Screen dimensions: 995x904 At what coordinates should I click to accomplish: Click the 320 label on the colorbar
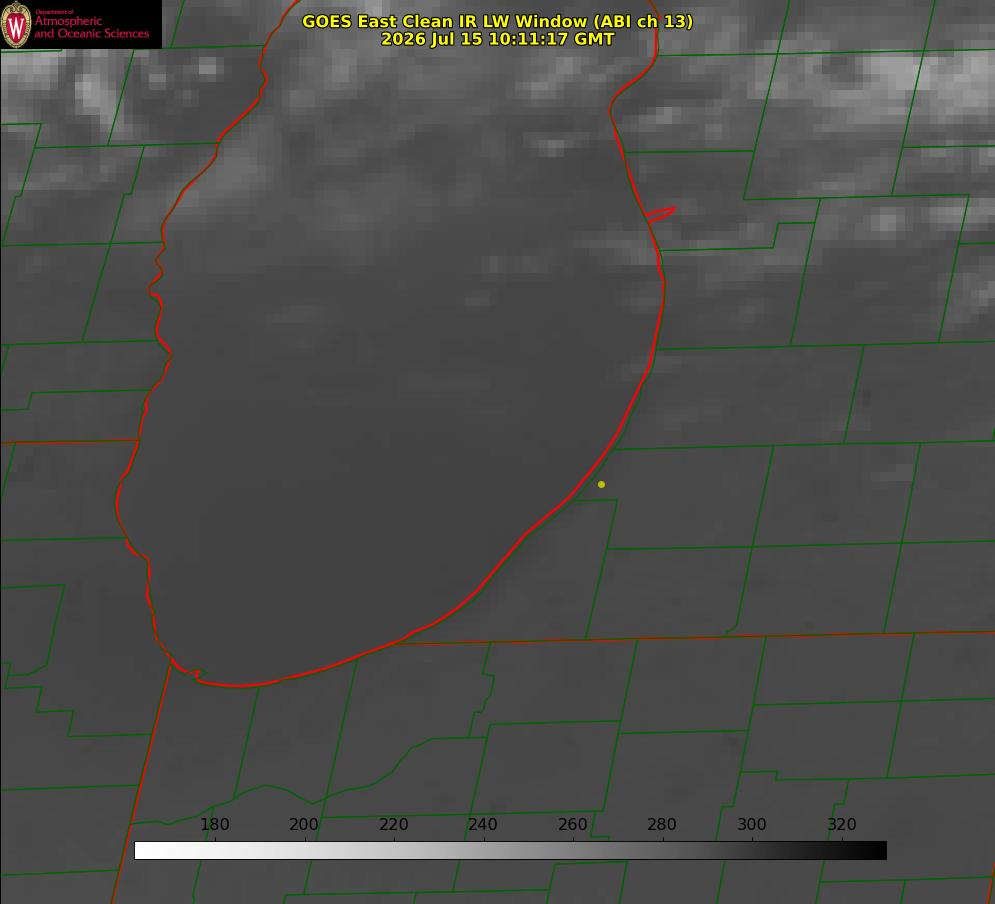coord(842,824)
